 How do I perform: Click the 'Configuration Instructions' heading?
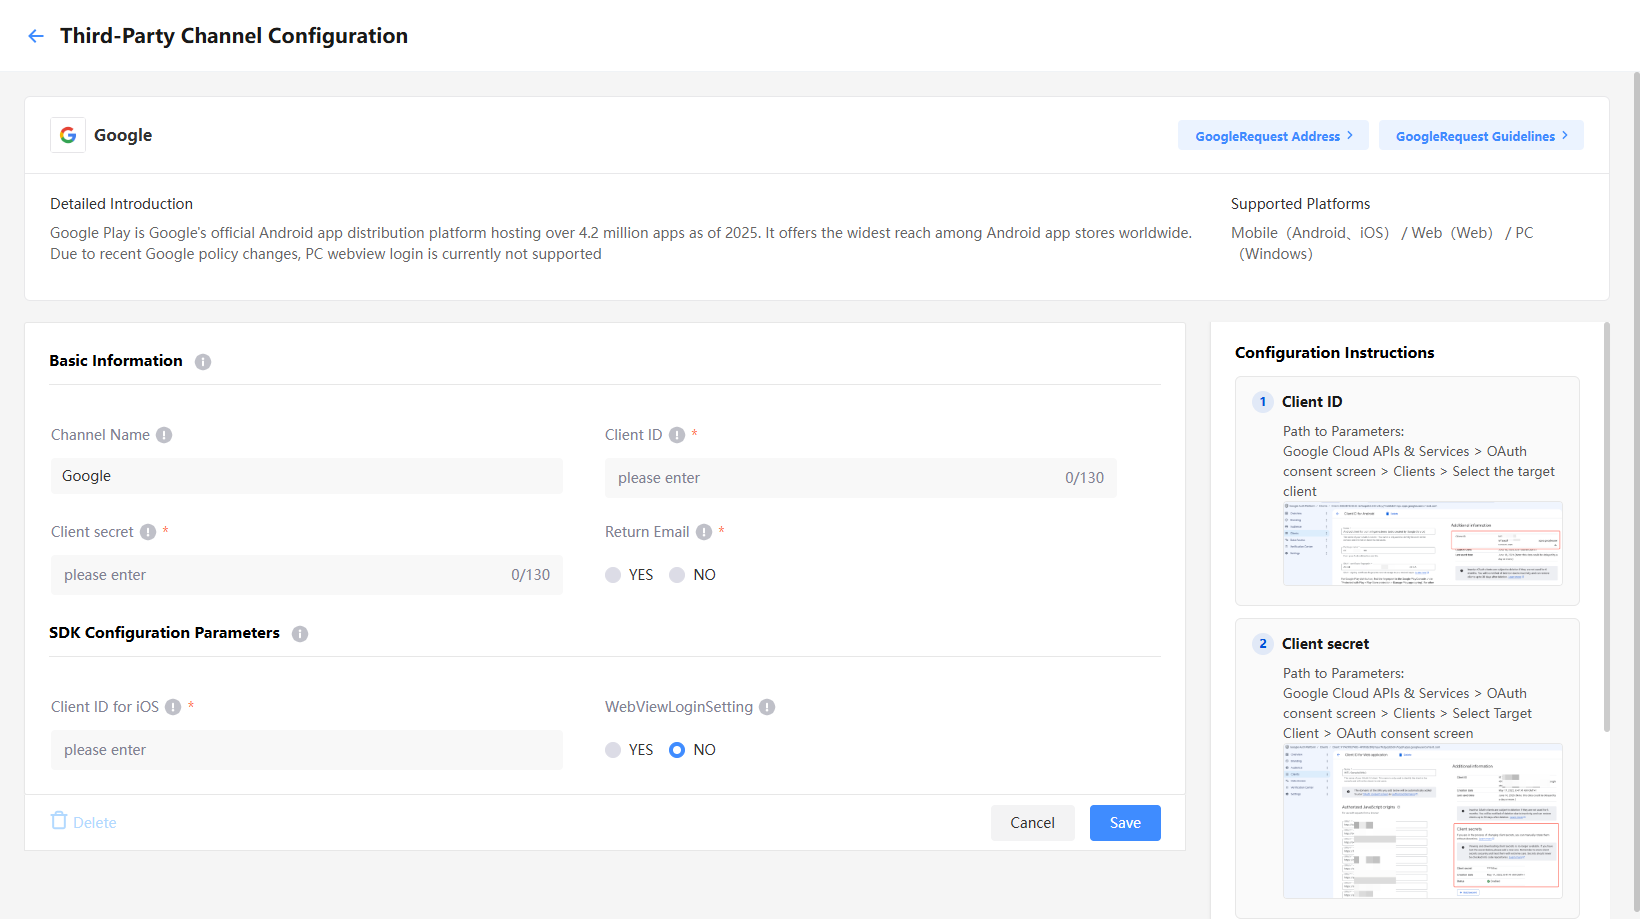[x=1335, y=353]
